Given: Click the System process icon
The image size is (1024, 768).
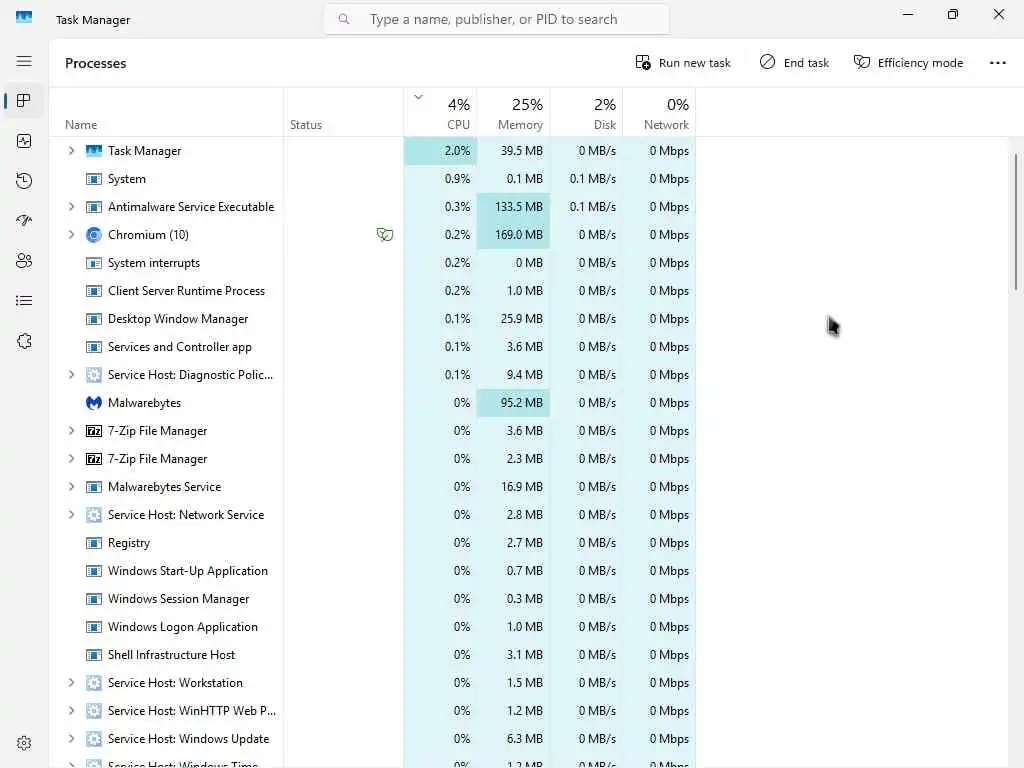Looking at the screenshot, I should click(x=94, y=179).
